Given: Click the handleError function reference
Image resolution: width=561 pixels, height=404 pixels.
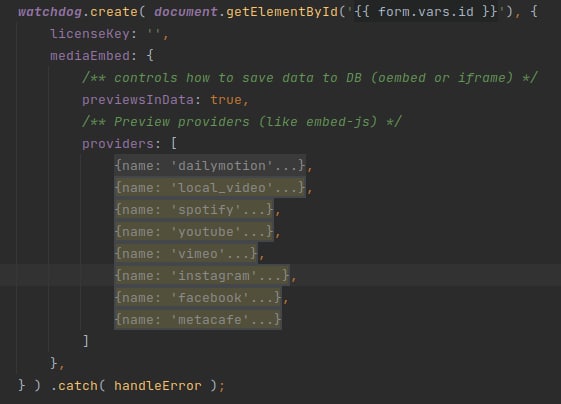Looking at the screenshot, I should 158,386.
